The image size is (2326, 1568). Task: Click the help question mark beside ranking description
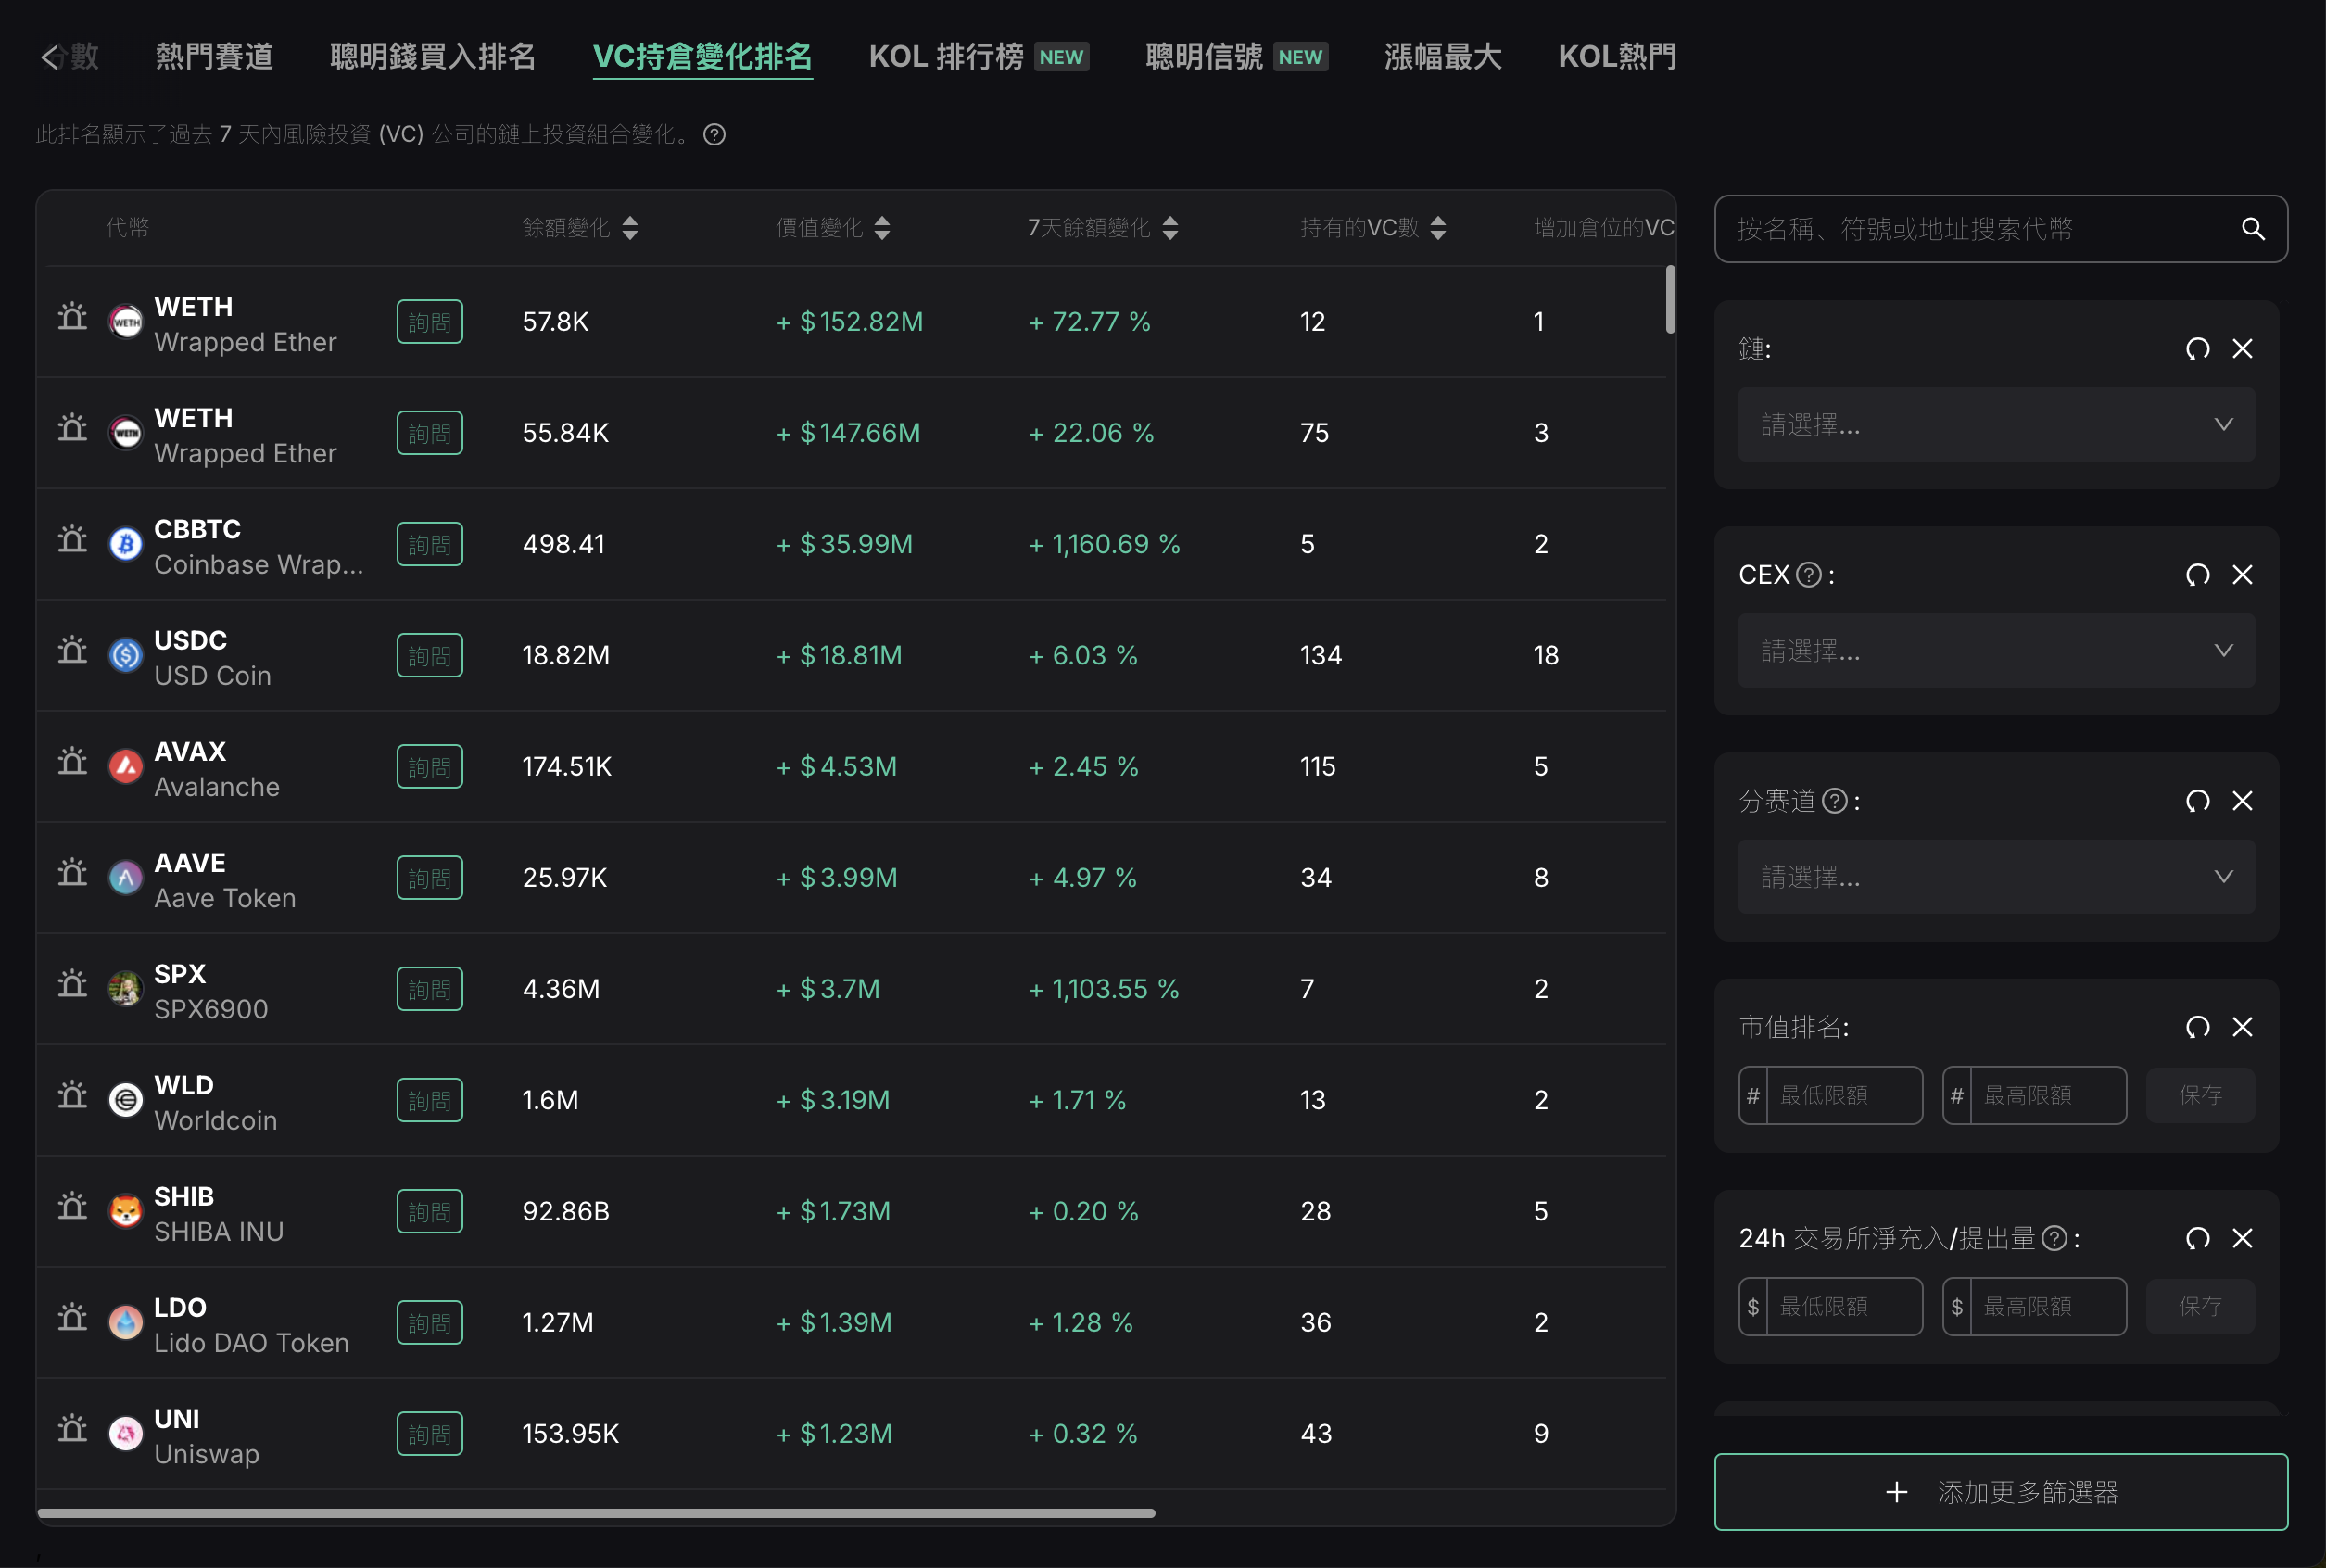(714, 134)
